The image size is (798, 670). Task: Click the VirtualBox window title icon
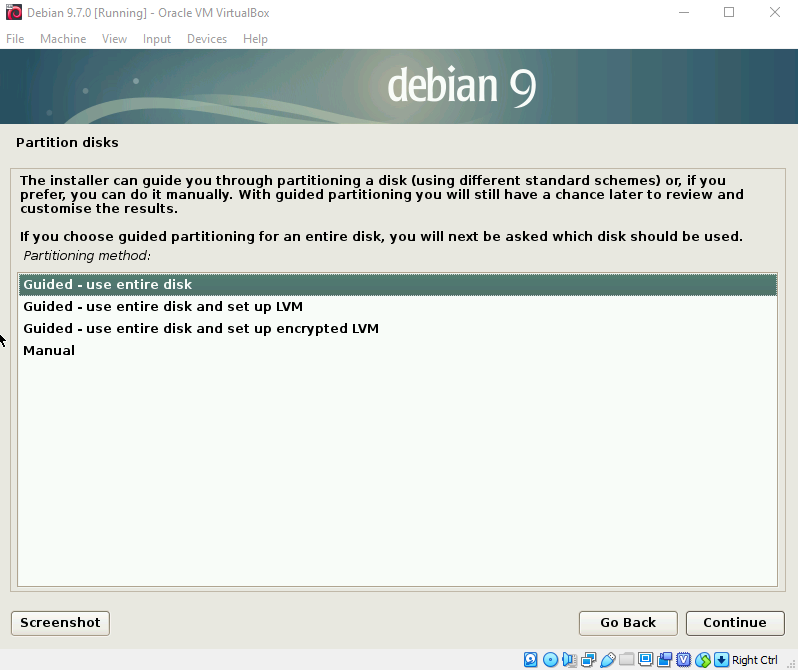pyautogui.click(x=14, y=12)
